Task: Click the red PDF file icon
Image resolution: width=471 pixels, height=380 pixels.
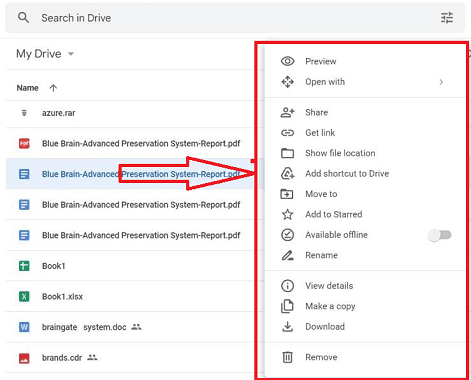Action: click(x=24, y=144)
